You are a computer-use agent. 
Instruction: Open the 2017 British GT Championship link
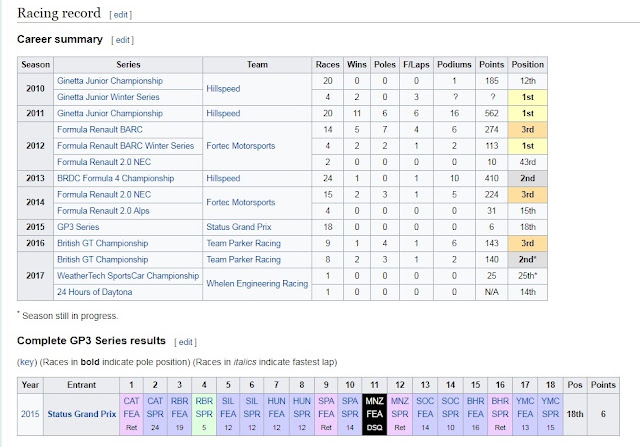click(102, 260)
